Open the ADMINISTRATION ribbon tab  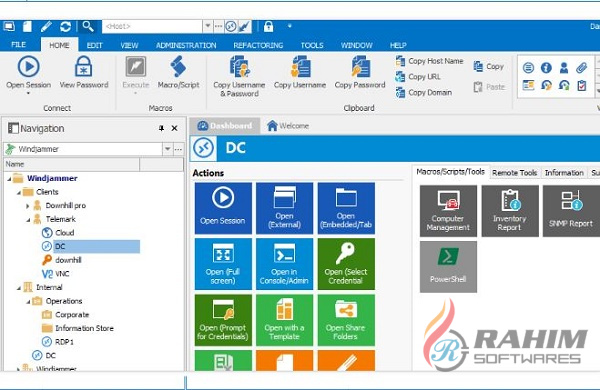click(186, 45)
